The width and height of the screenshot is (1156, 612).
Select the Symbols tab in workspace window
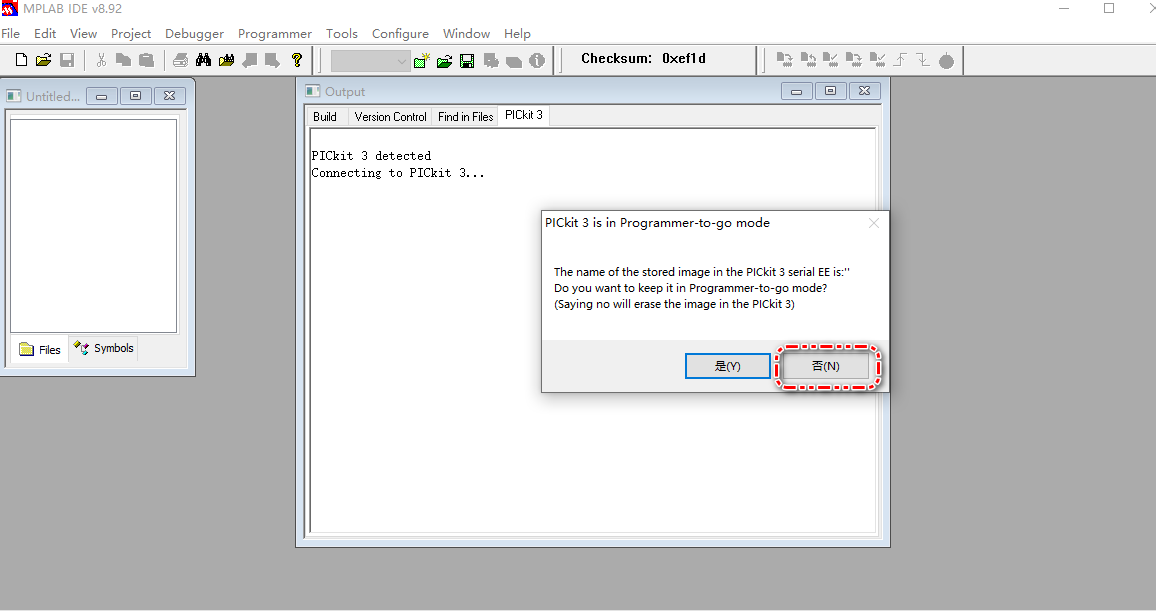pyautogui.click(x=103, y=348)
